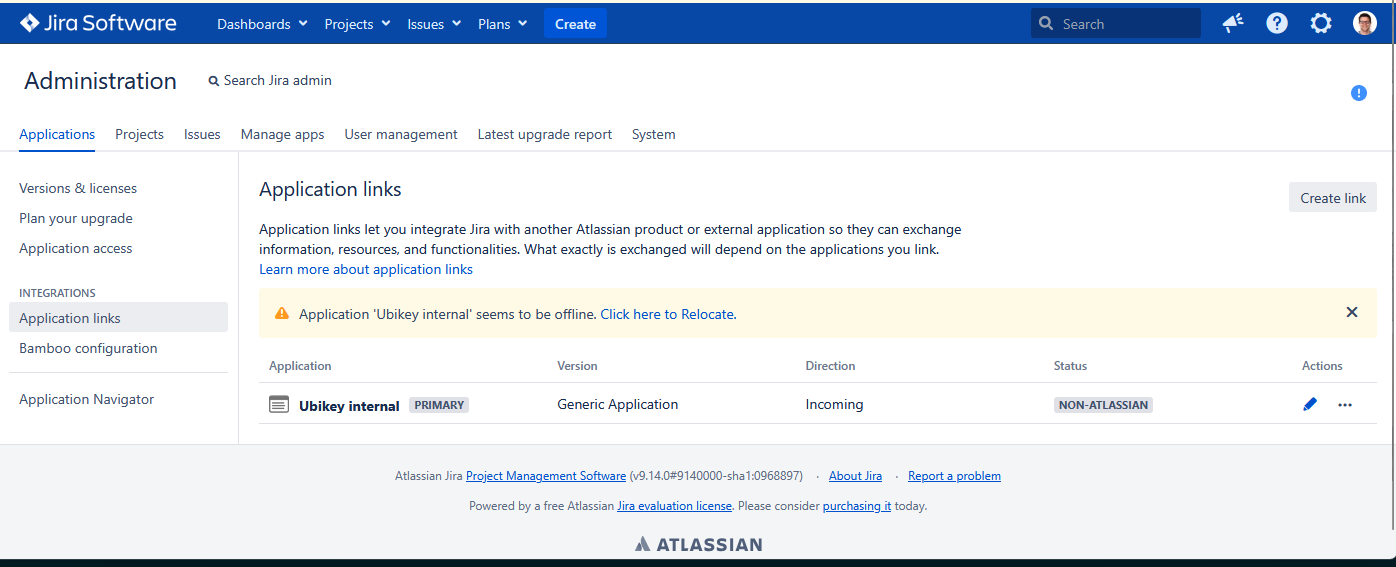Screen dimensions: 1396x567
Task: Click the Generic Application version cell
Action: tap(618, 404)
